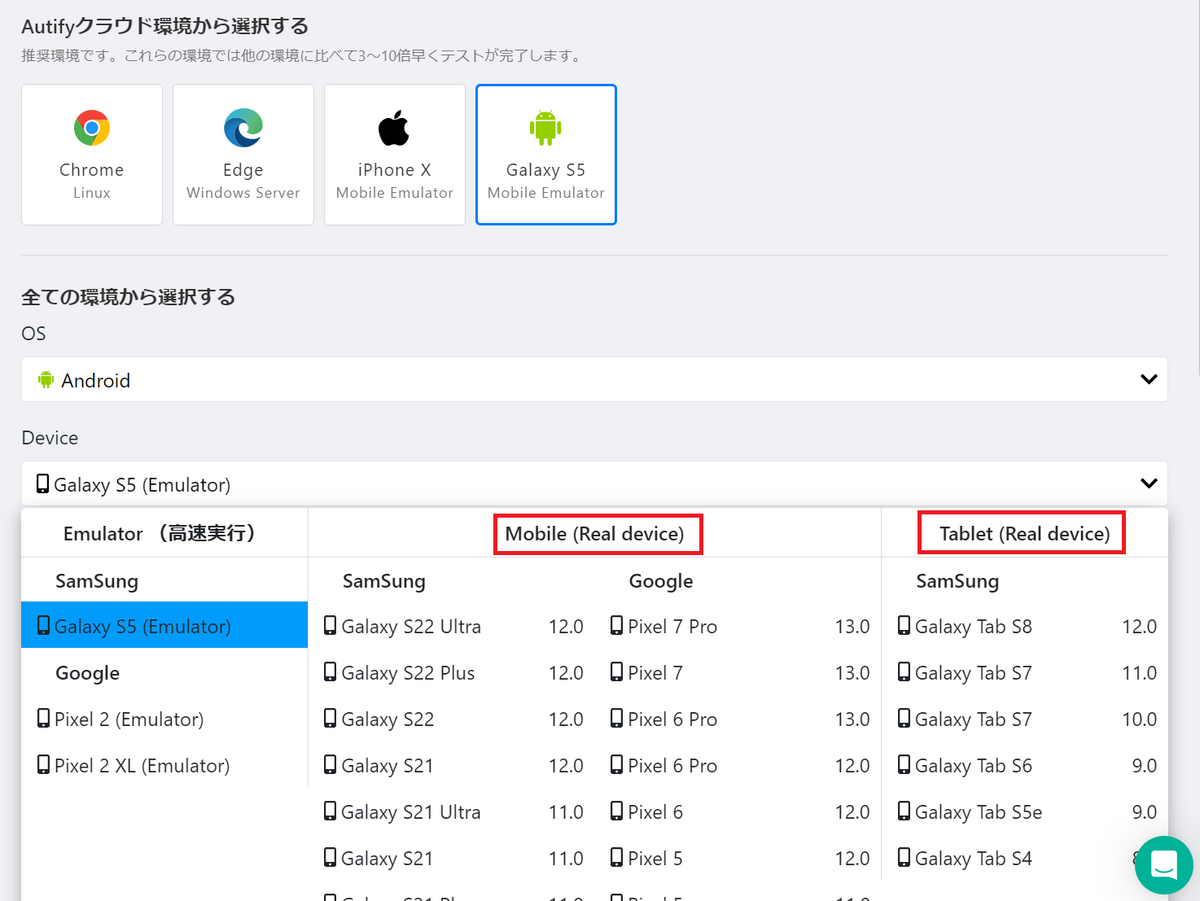
Task: Pick Galaxy S22 Plus 12.0
Action: [453, 673]
